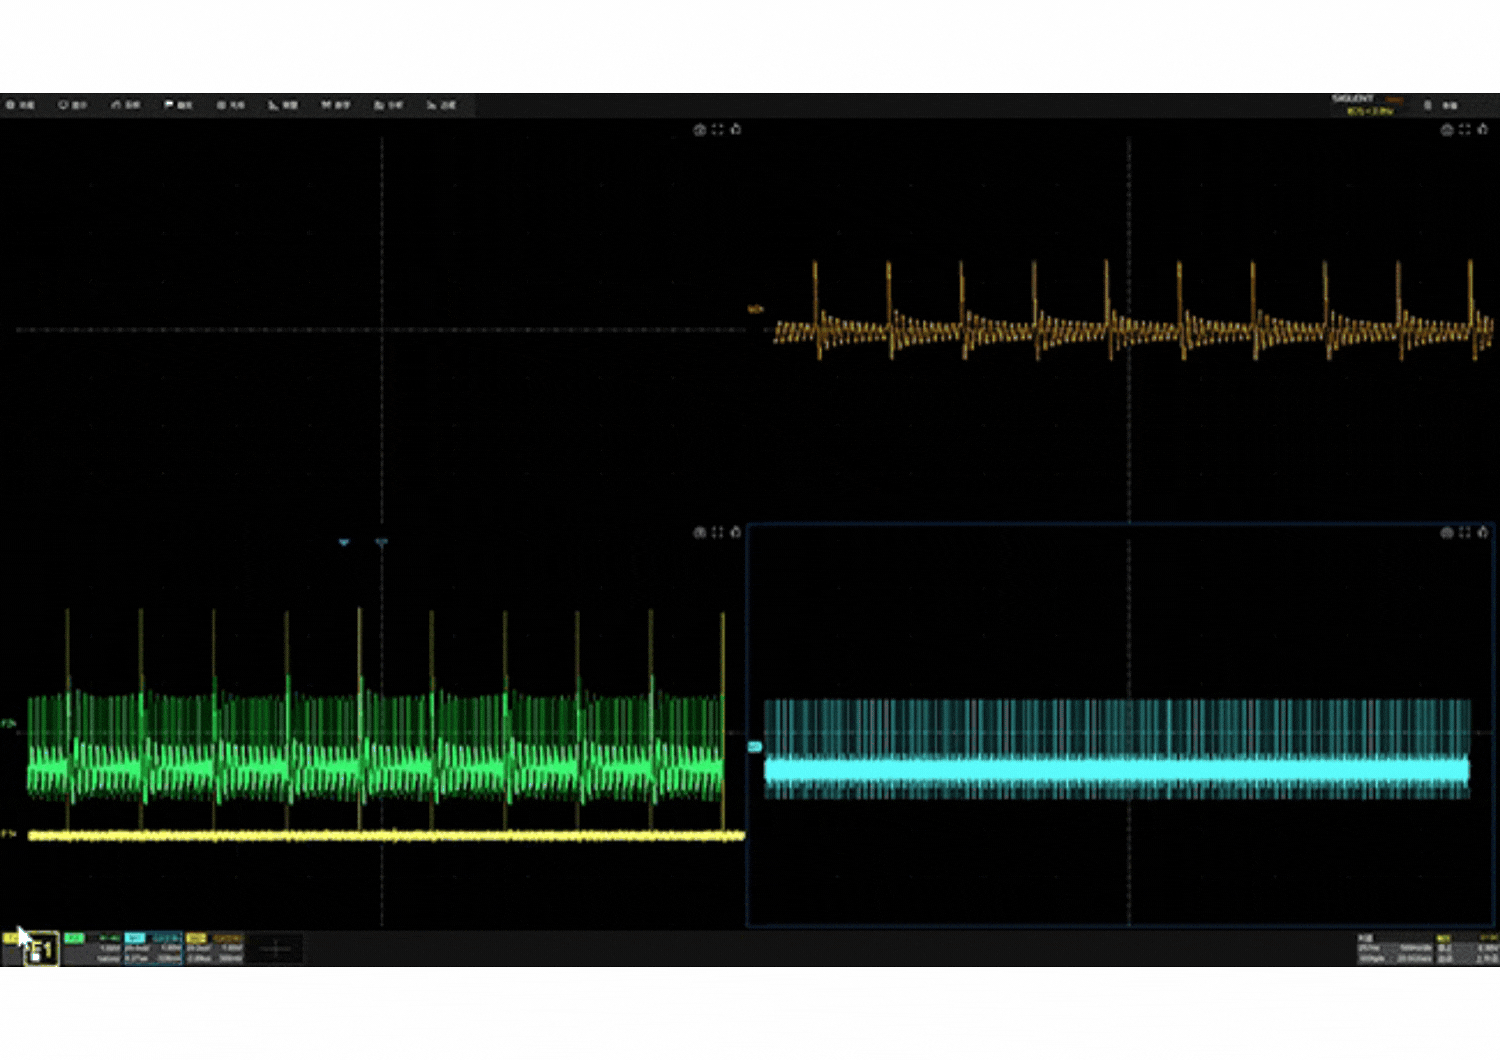Toggle the cyan channel descriptor box

153,948
